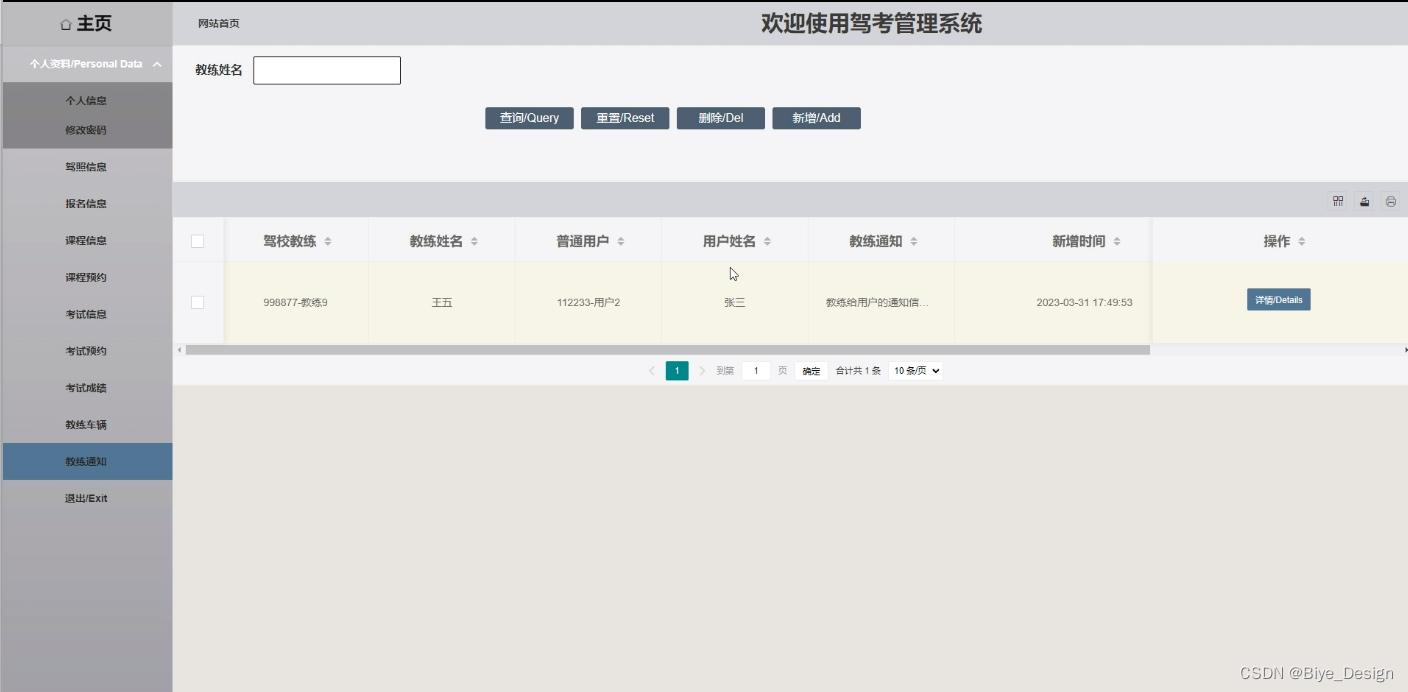Image resolution: width=1408 pixels, height=692 pixels.
Task: Click the 新增/Add button
Action: [816, 118]
